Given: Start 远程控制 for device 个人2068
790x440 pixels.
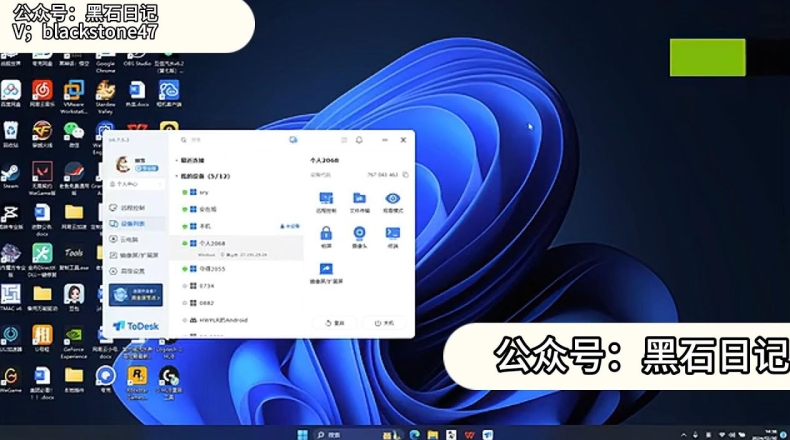Looking at the screenshot, I should coord(326,203).
